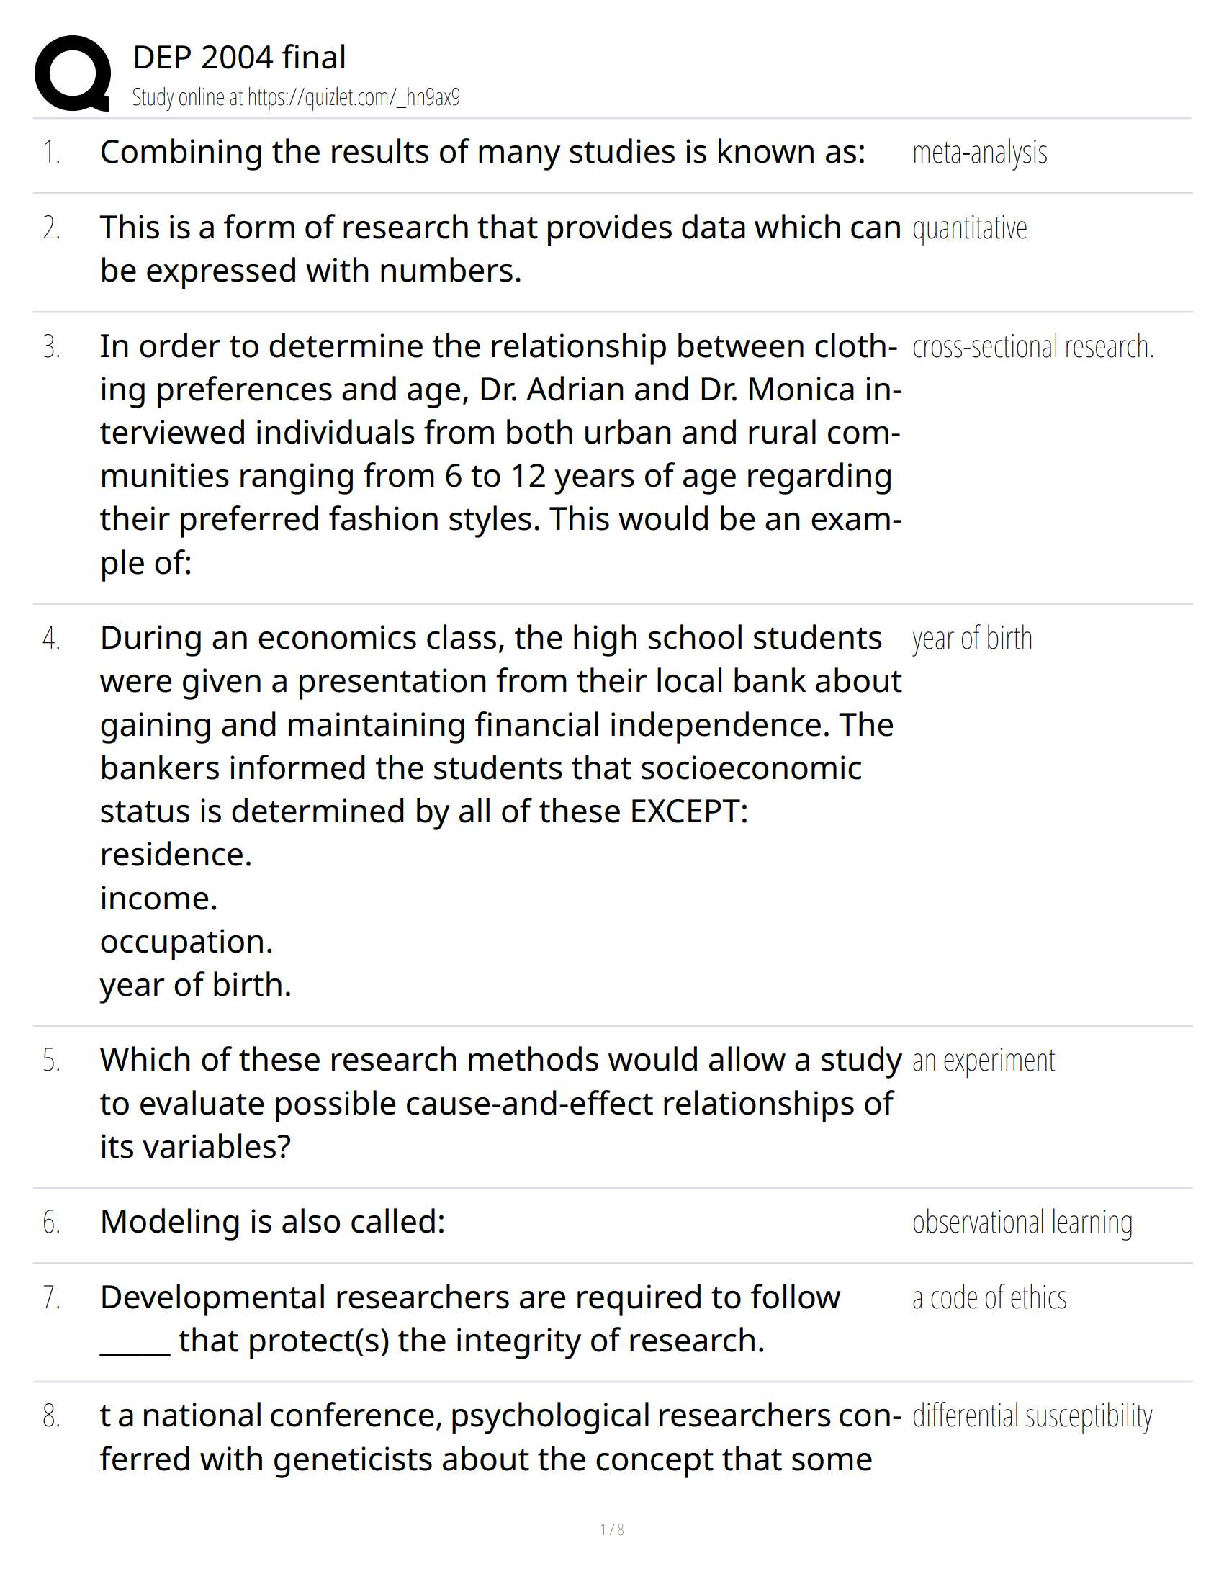Select question 4 about socioeconomic status
This screenshot has height=1584, width=1224.
click(500, 724)
